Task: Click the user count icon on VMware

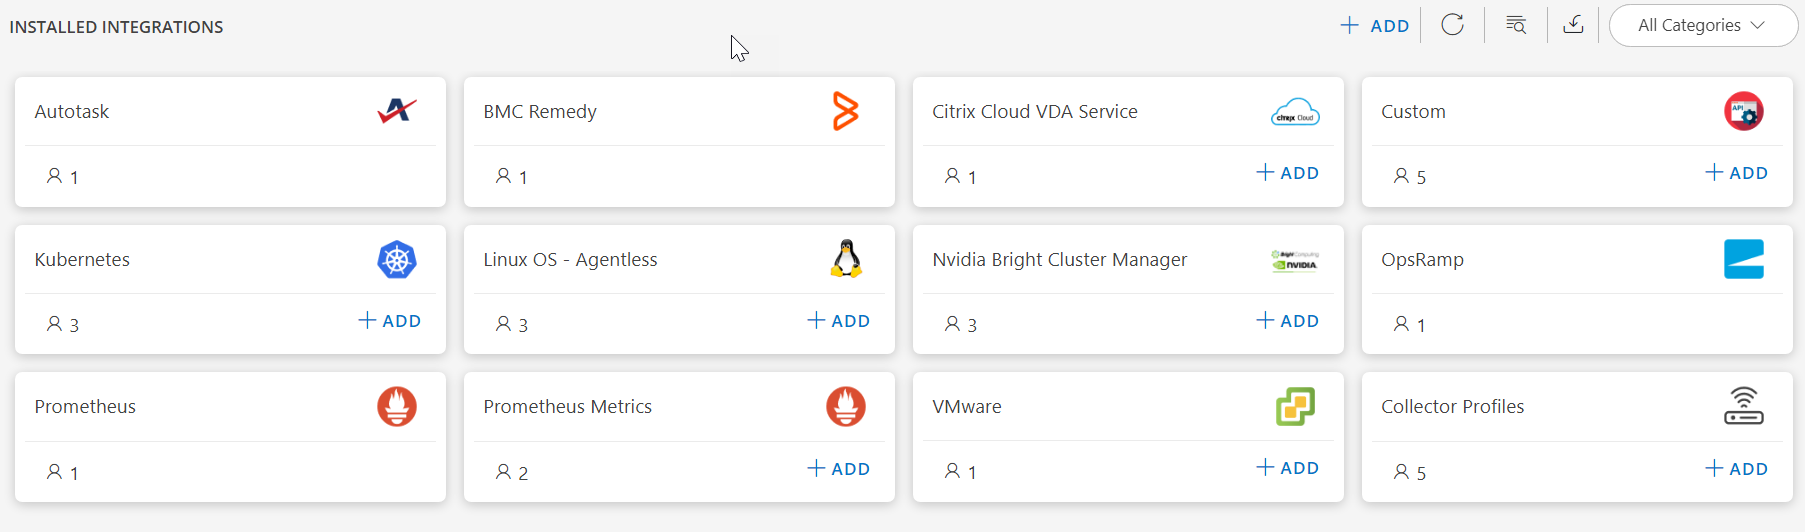Action: [952, 471]
